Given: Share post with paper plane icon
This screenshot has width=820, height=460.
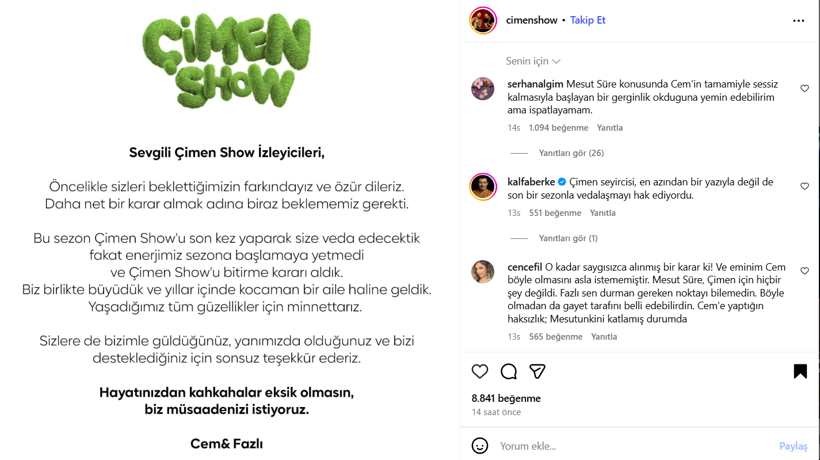Looking at the screenshot, I should [x=537, y=372].
